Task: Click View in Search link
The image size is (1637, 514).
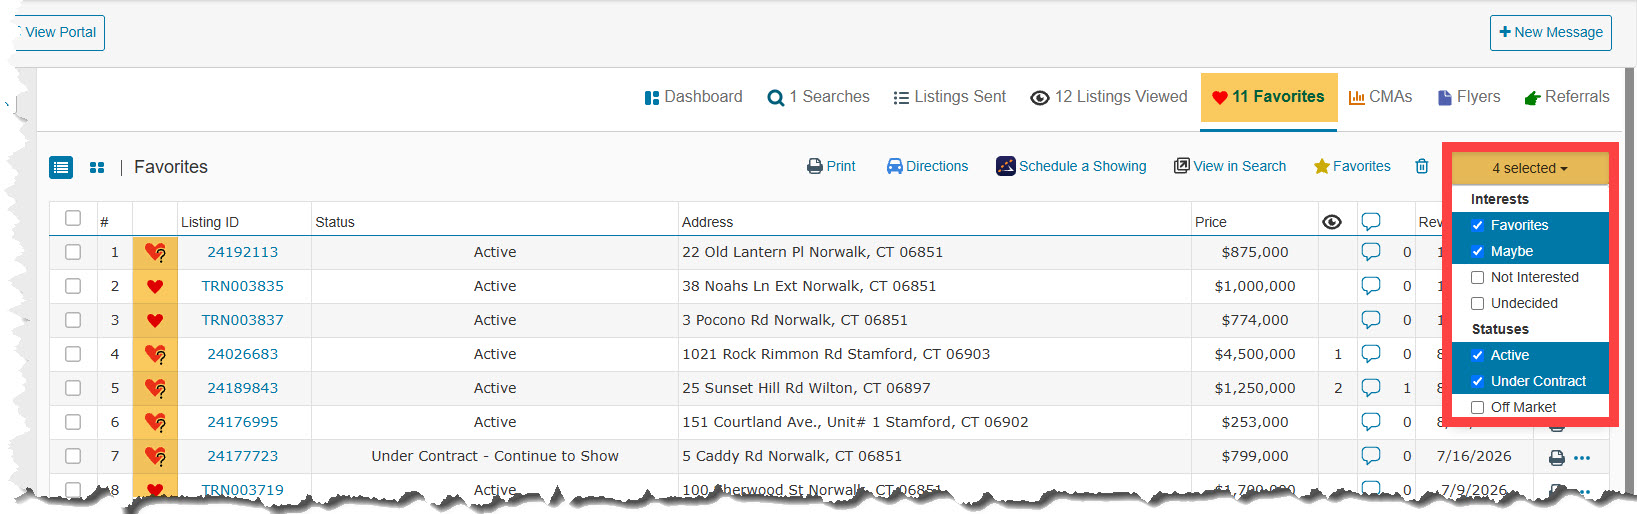Action: (x=1230, y=166)
